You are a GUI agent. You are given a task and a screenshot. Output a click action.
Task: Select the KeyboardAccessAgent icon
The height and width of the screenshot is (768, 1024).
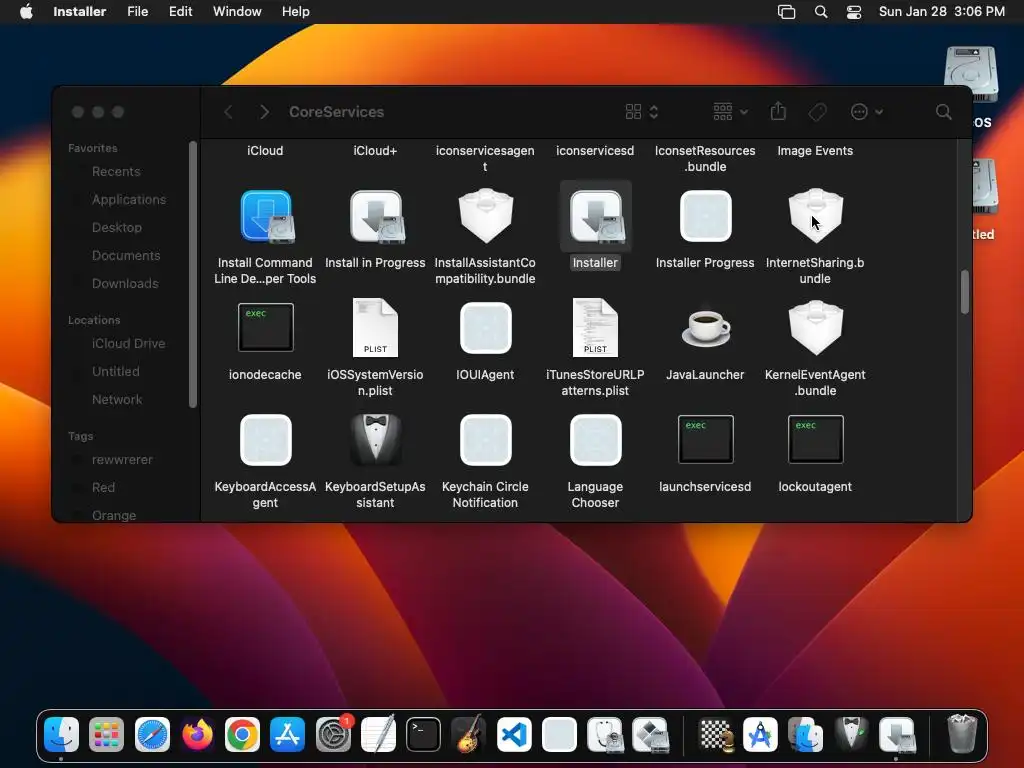click(x=266, y=440)
